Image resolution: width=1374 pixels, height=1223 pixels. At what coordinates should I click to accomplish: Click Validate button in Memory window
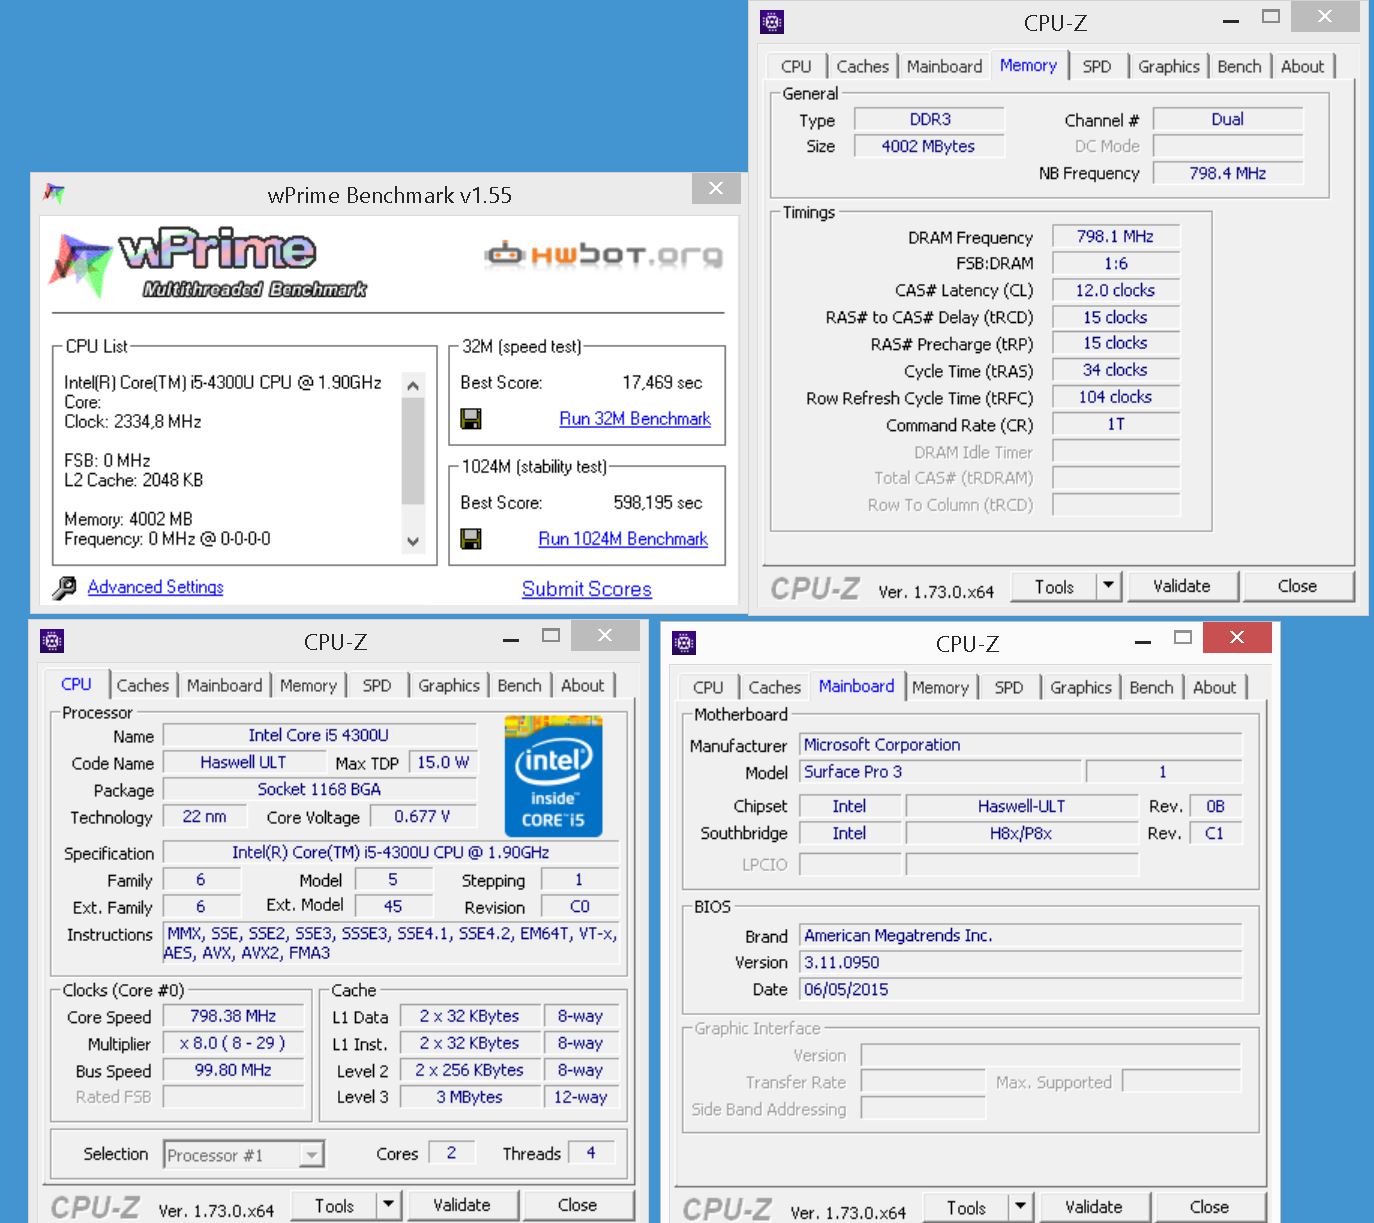1182,586
